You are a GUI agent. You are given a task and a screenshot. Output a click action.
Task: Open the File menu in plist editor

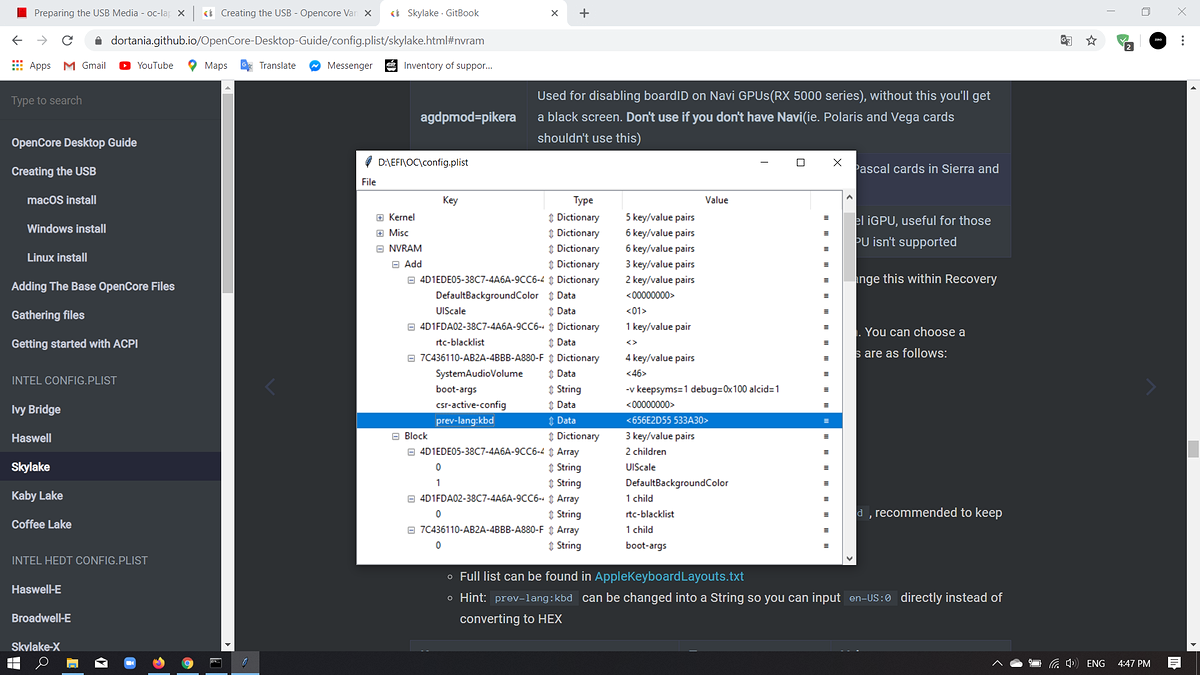368,182
